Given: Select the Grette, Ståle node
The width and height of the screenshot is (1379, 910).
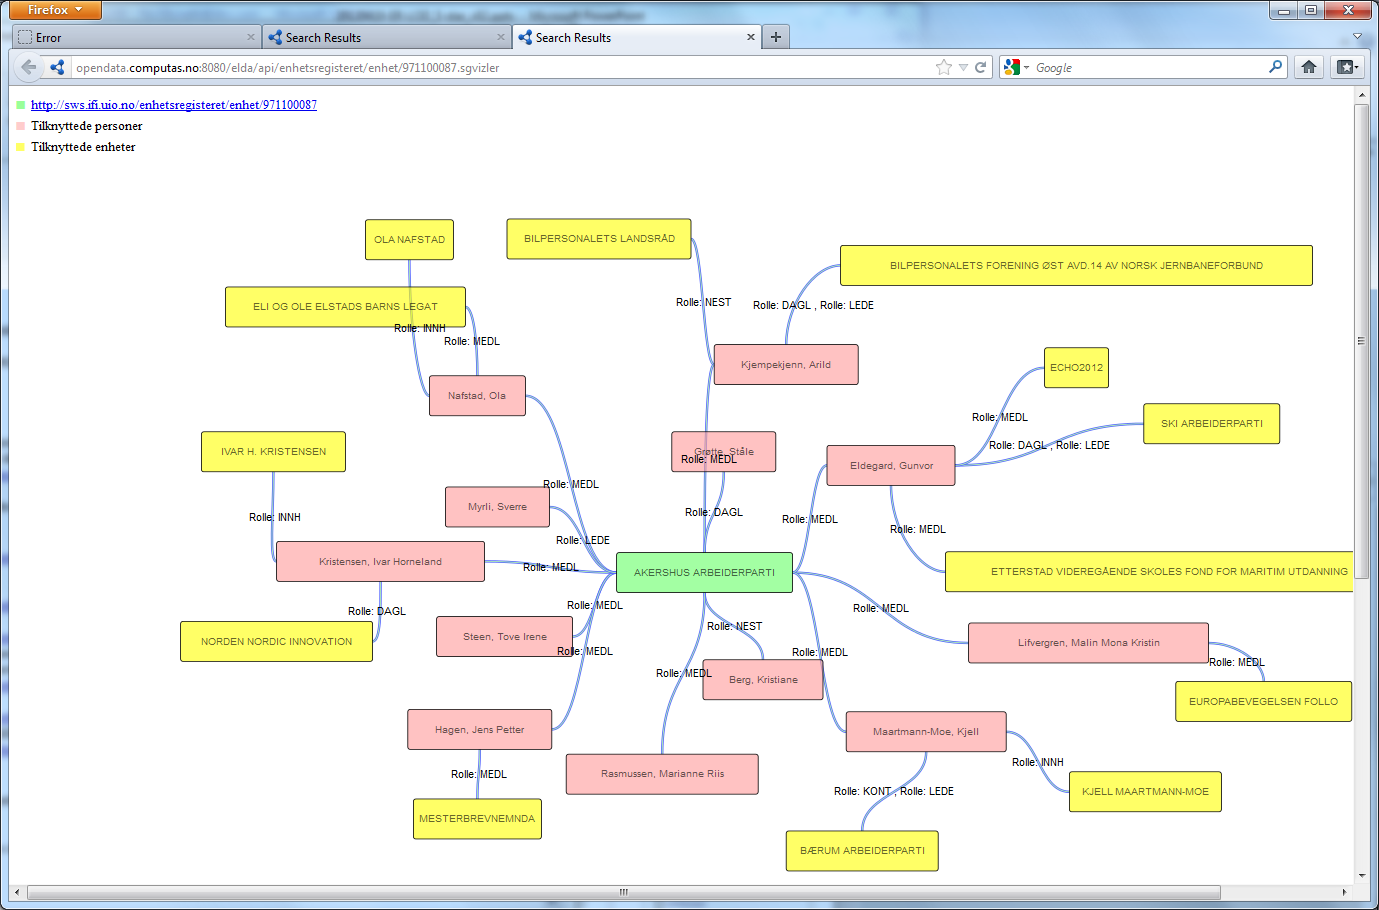Looking at the screenshot, I should [724, 452].
